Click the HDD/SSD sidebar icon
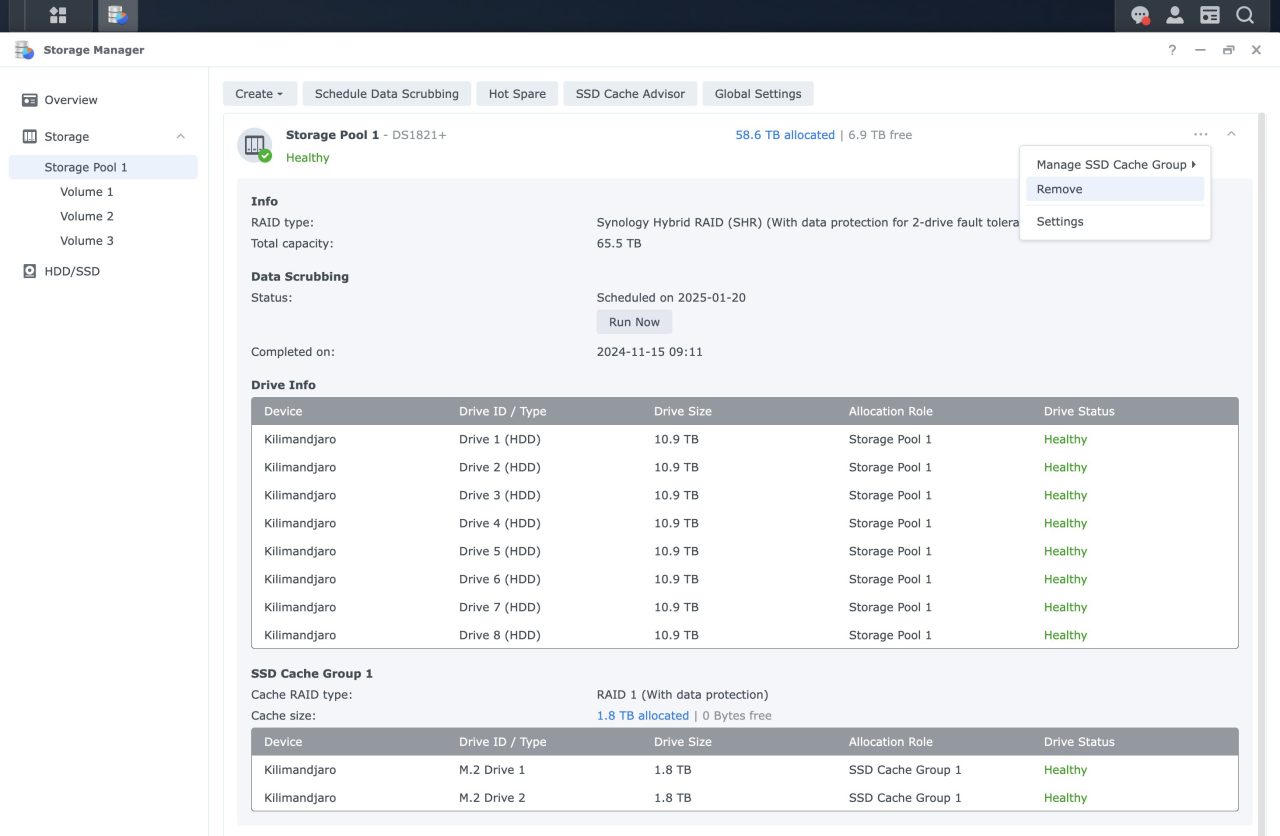The height and width of the screenshot is (836, 1280). coord(30,271)
